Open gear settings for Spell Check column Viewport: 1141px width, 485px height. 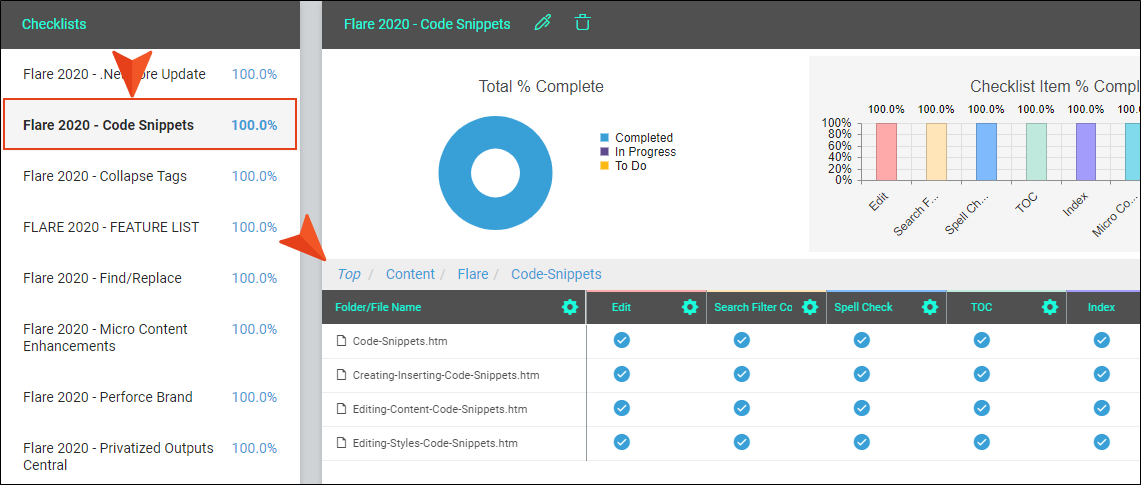click(930, 307)
